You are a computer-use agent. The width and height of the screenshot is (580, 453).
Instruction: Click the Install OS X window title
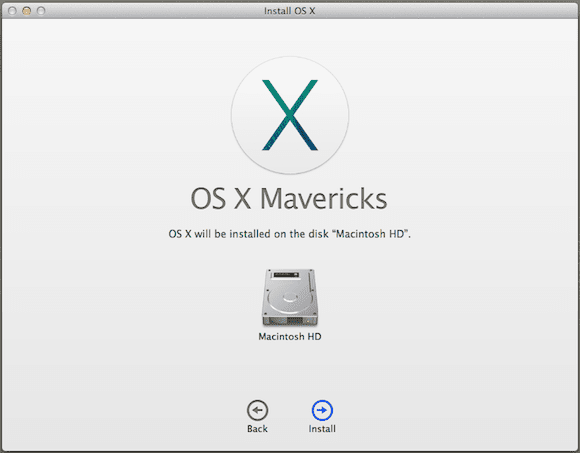click(x=290, y=11)
